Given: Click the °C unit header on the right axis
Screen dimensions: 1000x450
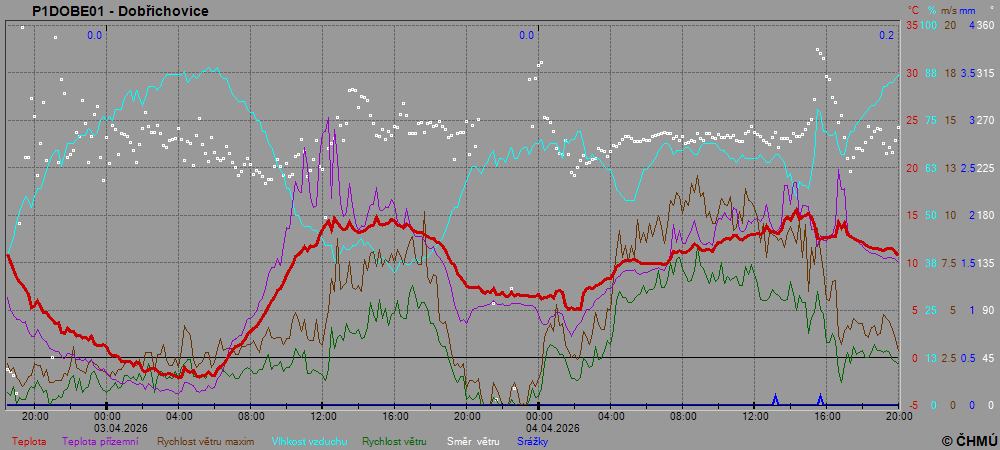Looking at the screenshot, I should (x=913, y=10).
